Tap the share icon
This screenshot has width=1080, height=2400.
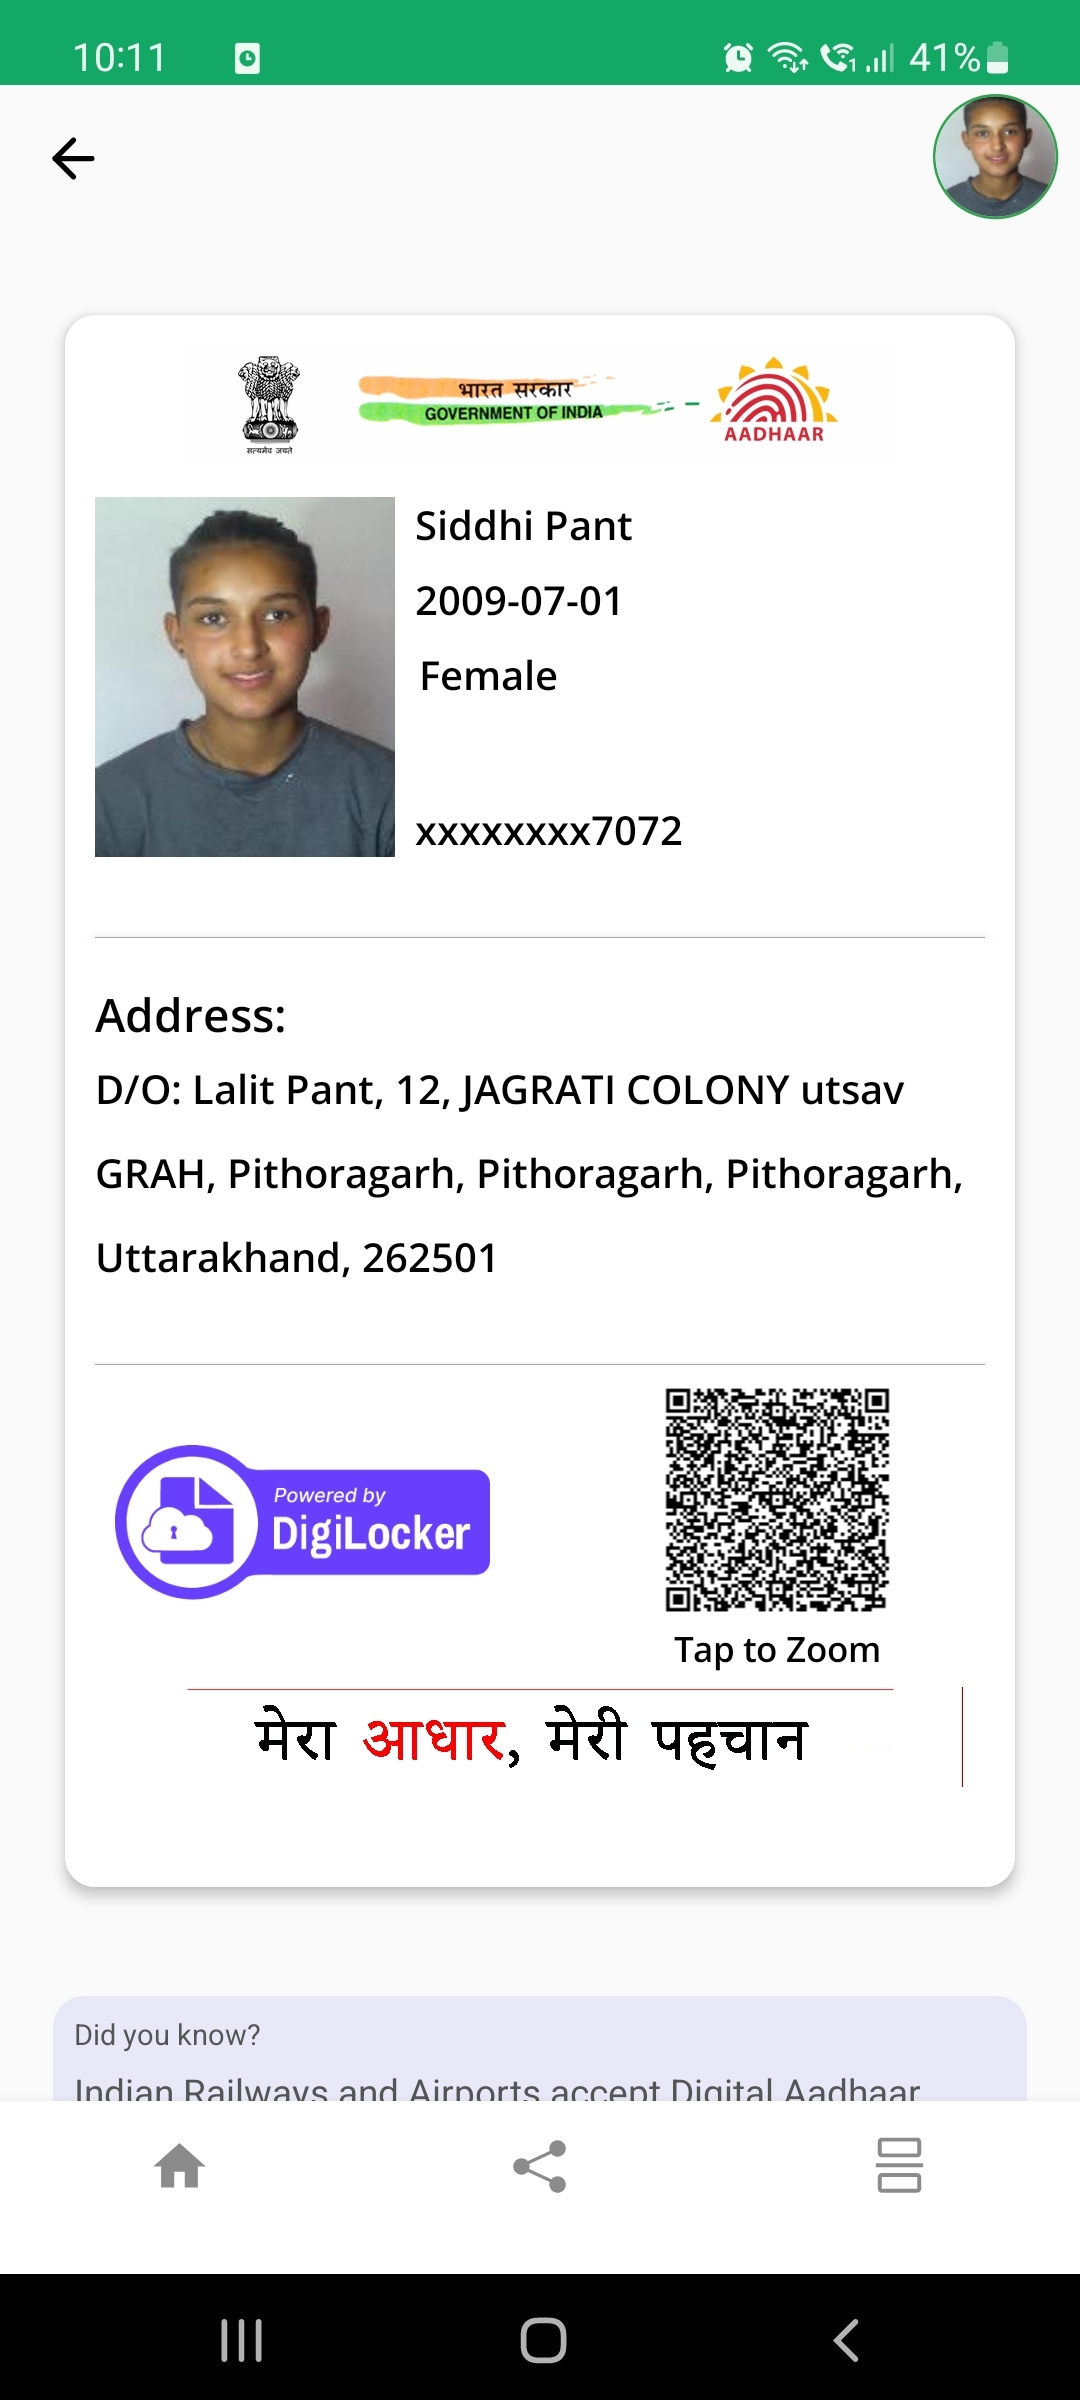(x=540, y=2166)
